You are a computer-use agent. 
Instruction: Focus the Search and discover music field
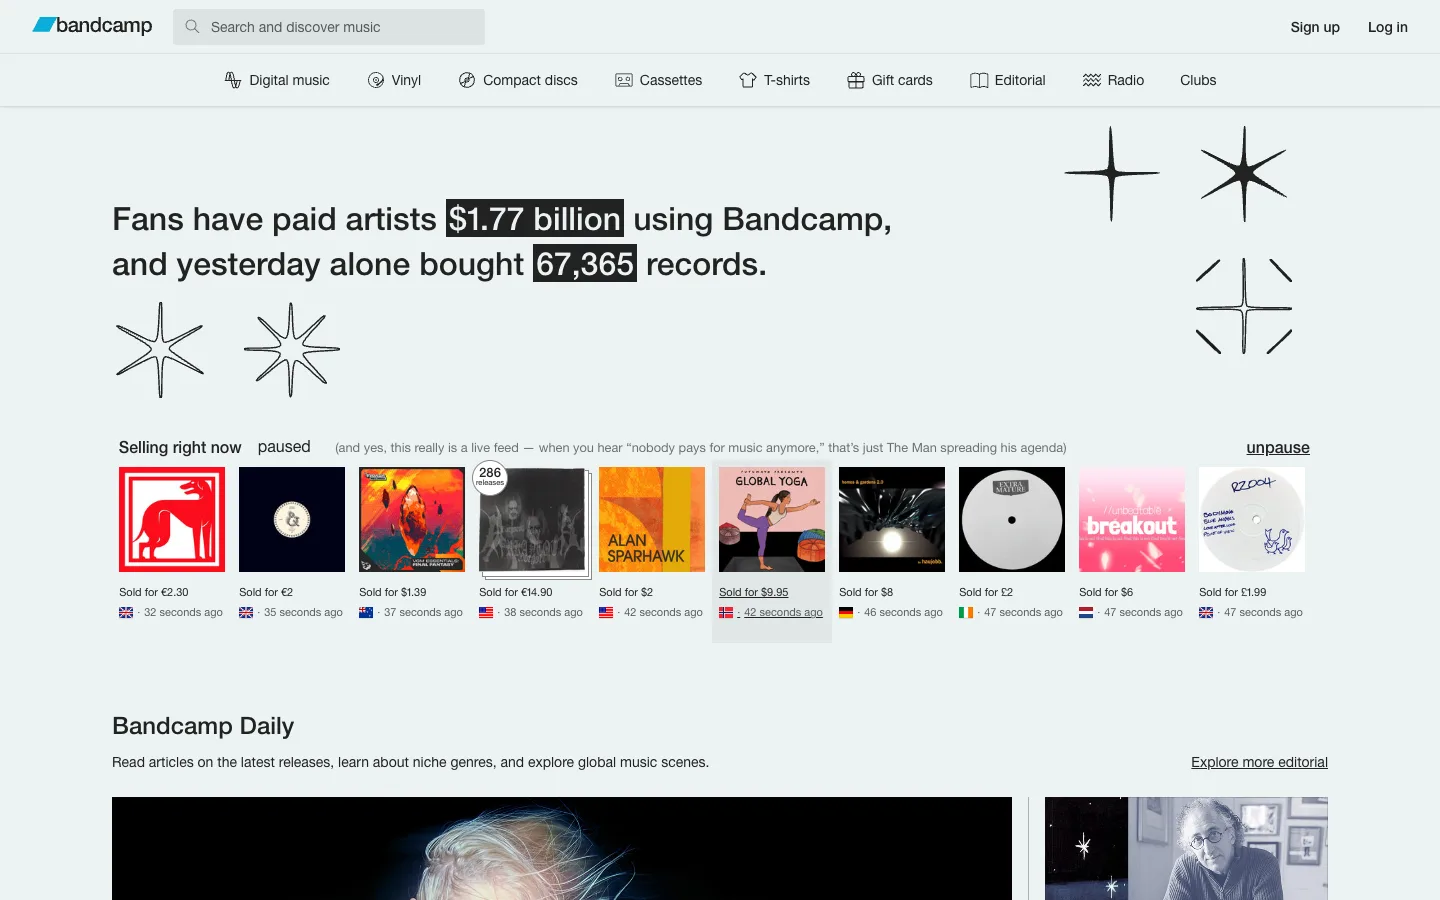tap(329, 27)
